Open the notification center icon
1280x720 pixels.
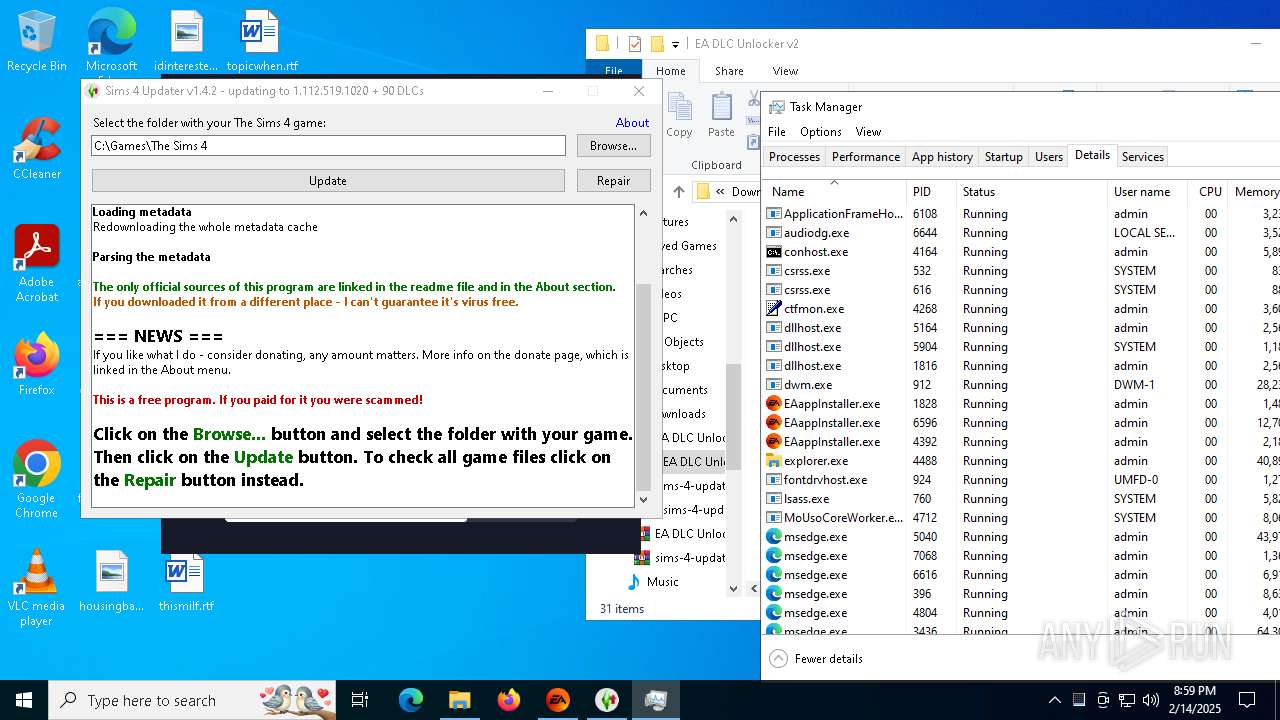coord(1247,700)
